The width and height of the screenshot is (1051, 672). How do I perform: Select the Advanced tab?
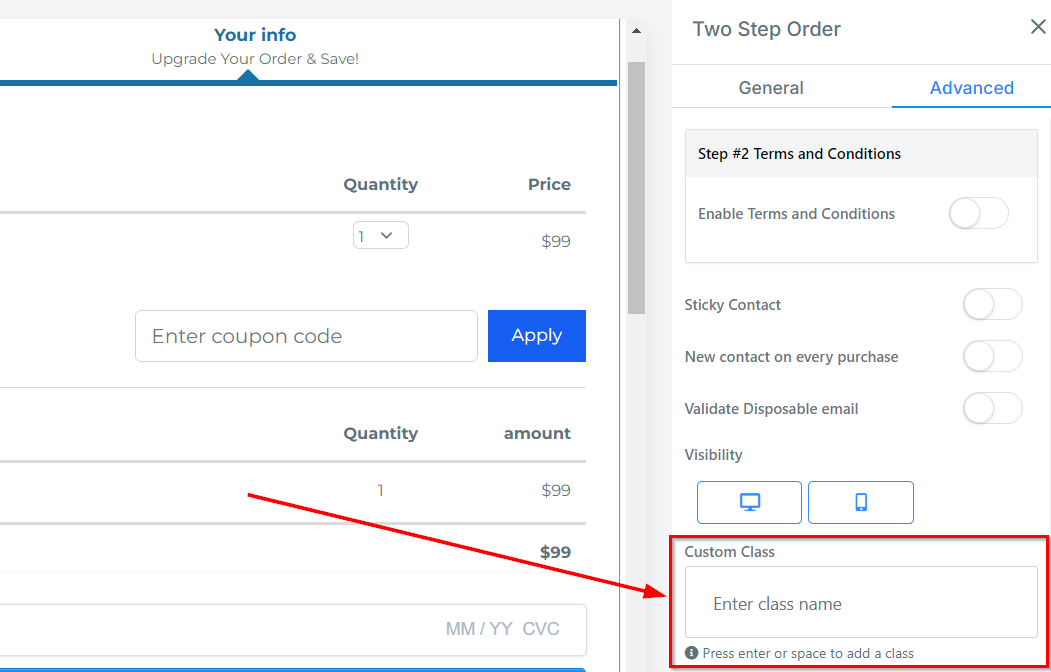971,88
